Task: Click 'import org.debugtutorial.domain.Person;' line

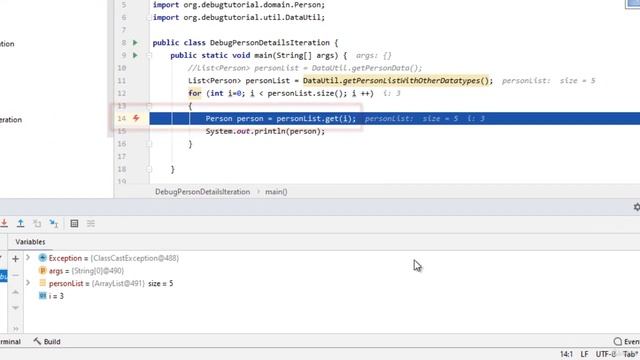Action: [239, 5]
